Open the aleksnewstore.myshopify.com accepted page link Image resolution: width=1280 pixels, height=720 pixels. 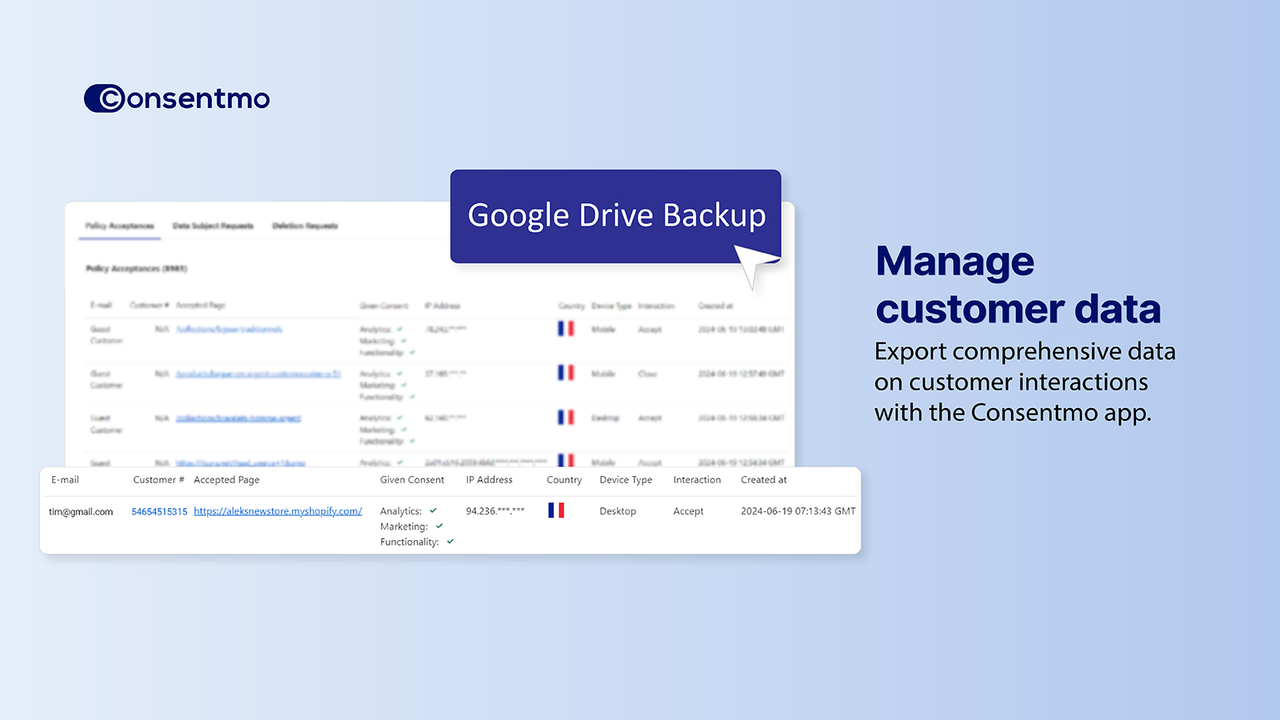click(x=278, y=510)
